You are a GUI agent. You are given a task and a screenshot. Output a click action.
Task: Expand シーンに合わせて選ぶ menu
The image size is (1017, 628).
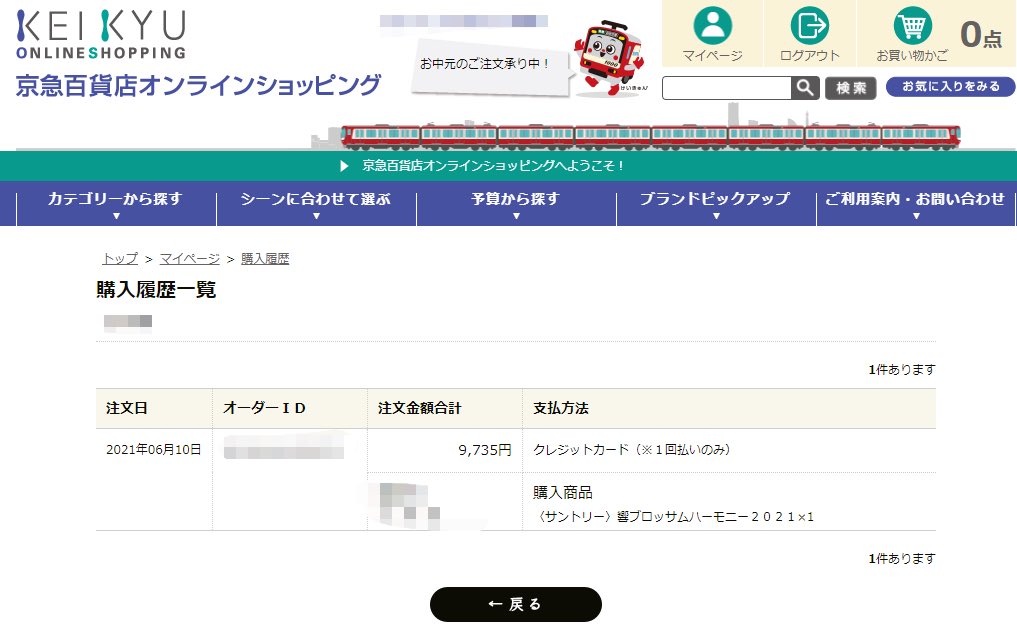coord(316,204)
